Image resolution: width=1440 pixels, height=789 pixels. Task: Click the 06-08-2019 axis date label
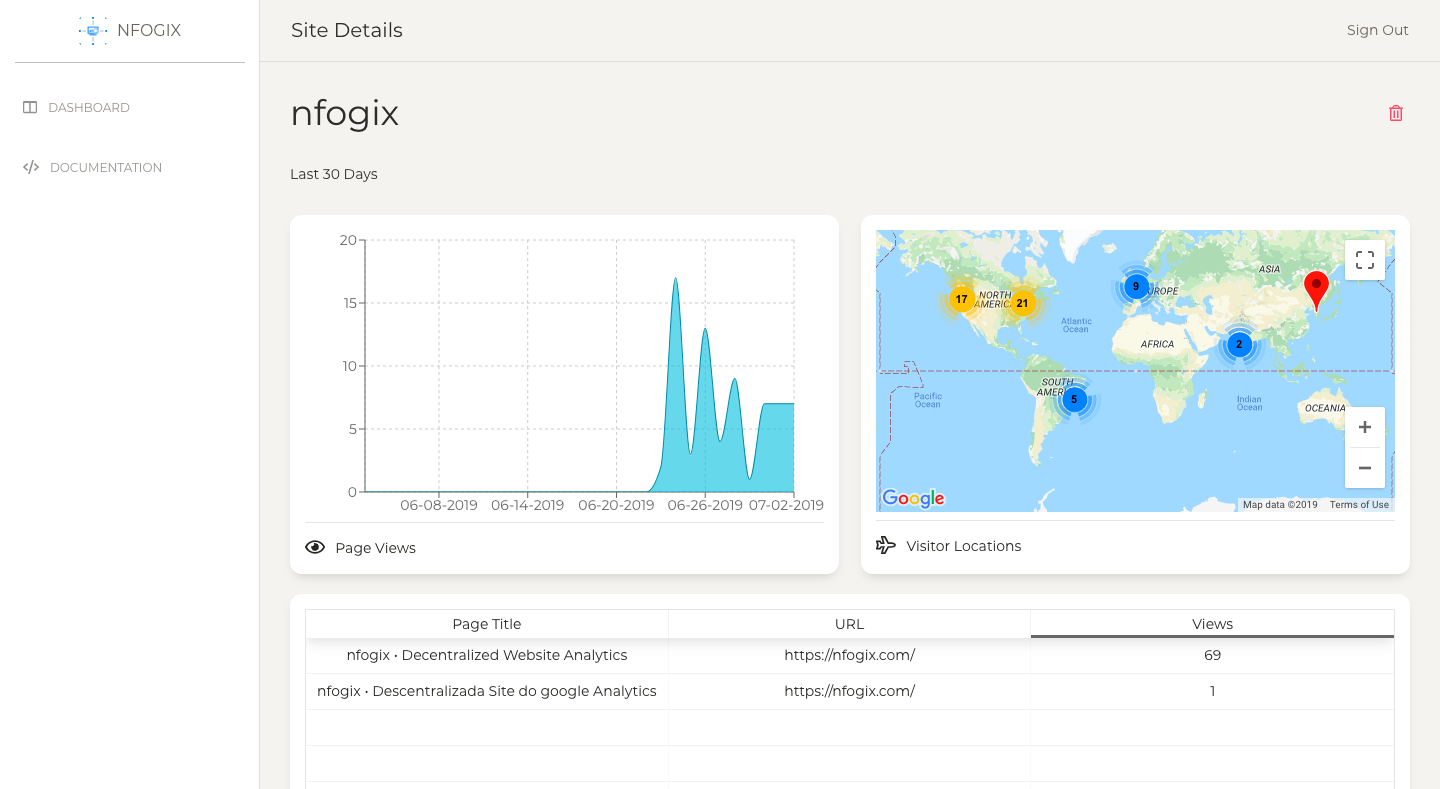click(439, 505)
